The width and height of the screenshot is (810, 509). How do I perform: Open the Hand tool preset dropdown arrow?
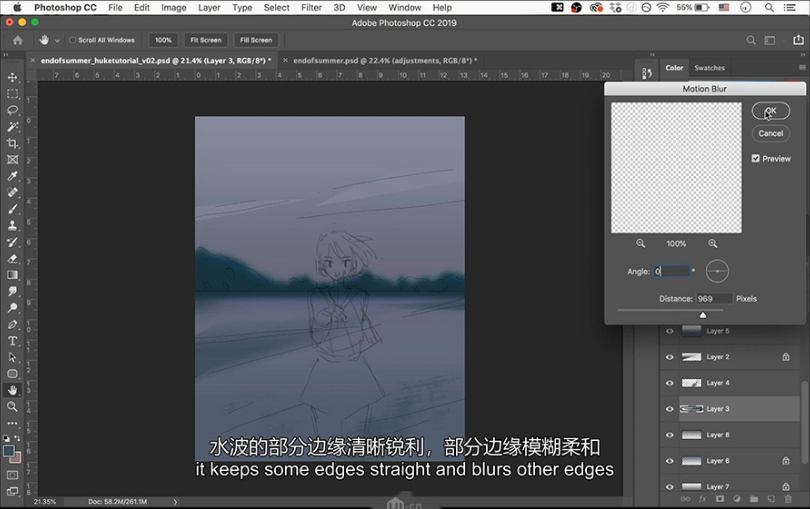(x=57, y=40)
